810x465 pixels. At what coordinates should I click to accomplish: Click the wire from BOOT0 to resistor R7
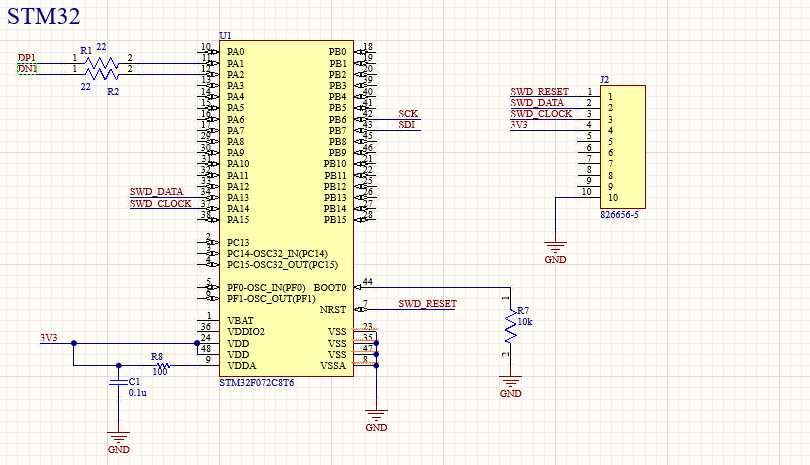[x=443, y=287]
